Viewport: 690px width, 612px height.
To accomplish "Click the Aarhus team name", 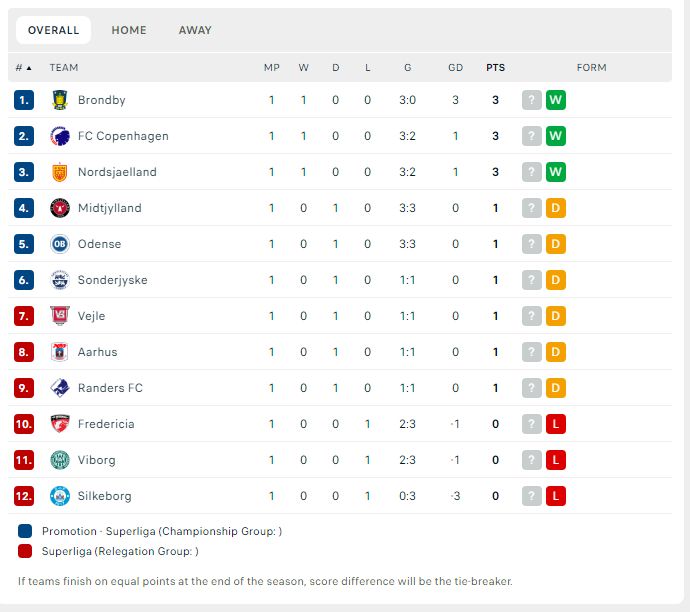I will point(98,352).
